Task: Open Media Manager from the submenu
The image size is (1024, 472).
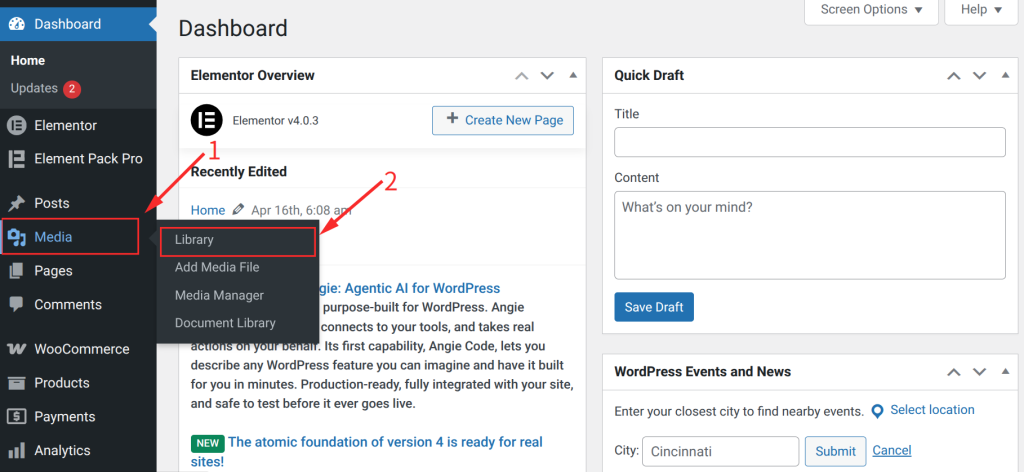Action: click(219, 296)
